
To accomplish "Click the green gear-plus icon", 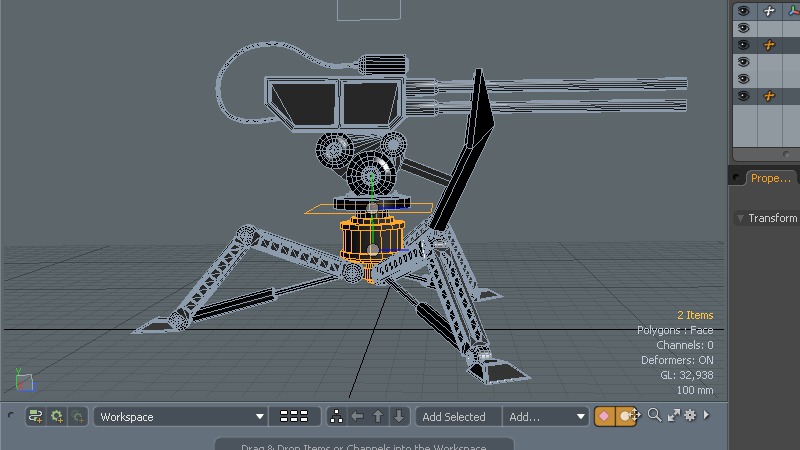I will coord(57,416).
